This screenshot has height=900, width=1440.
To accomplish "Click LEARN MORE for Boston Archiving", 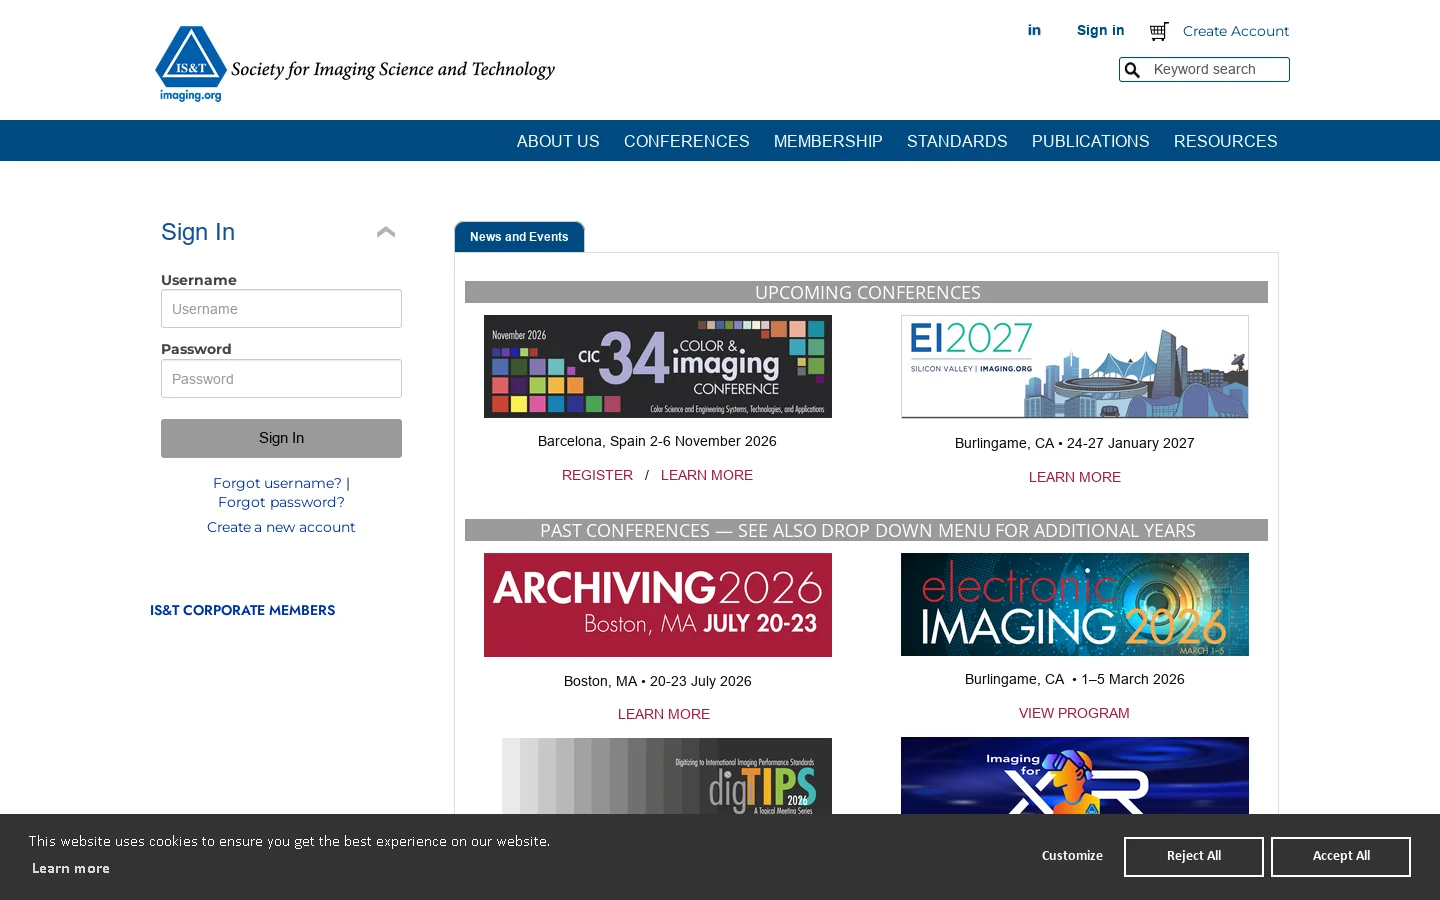I will [x=664, y=714].
